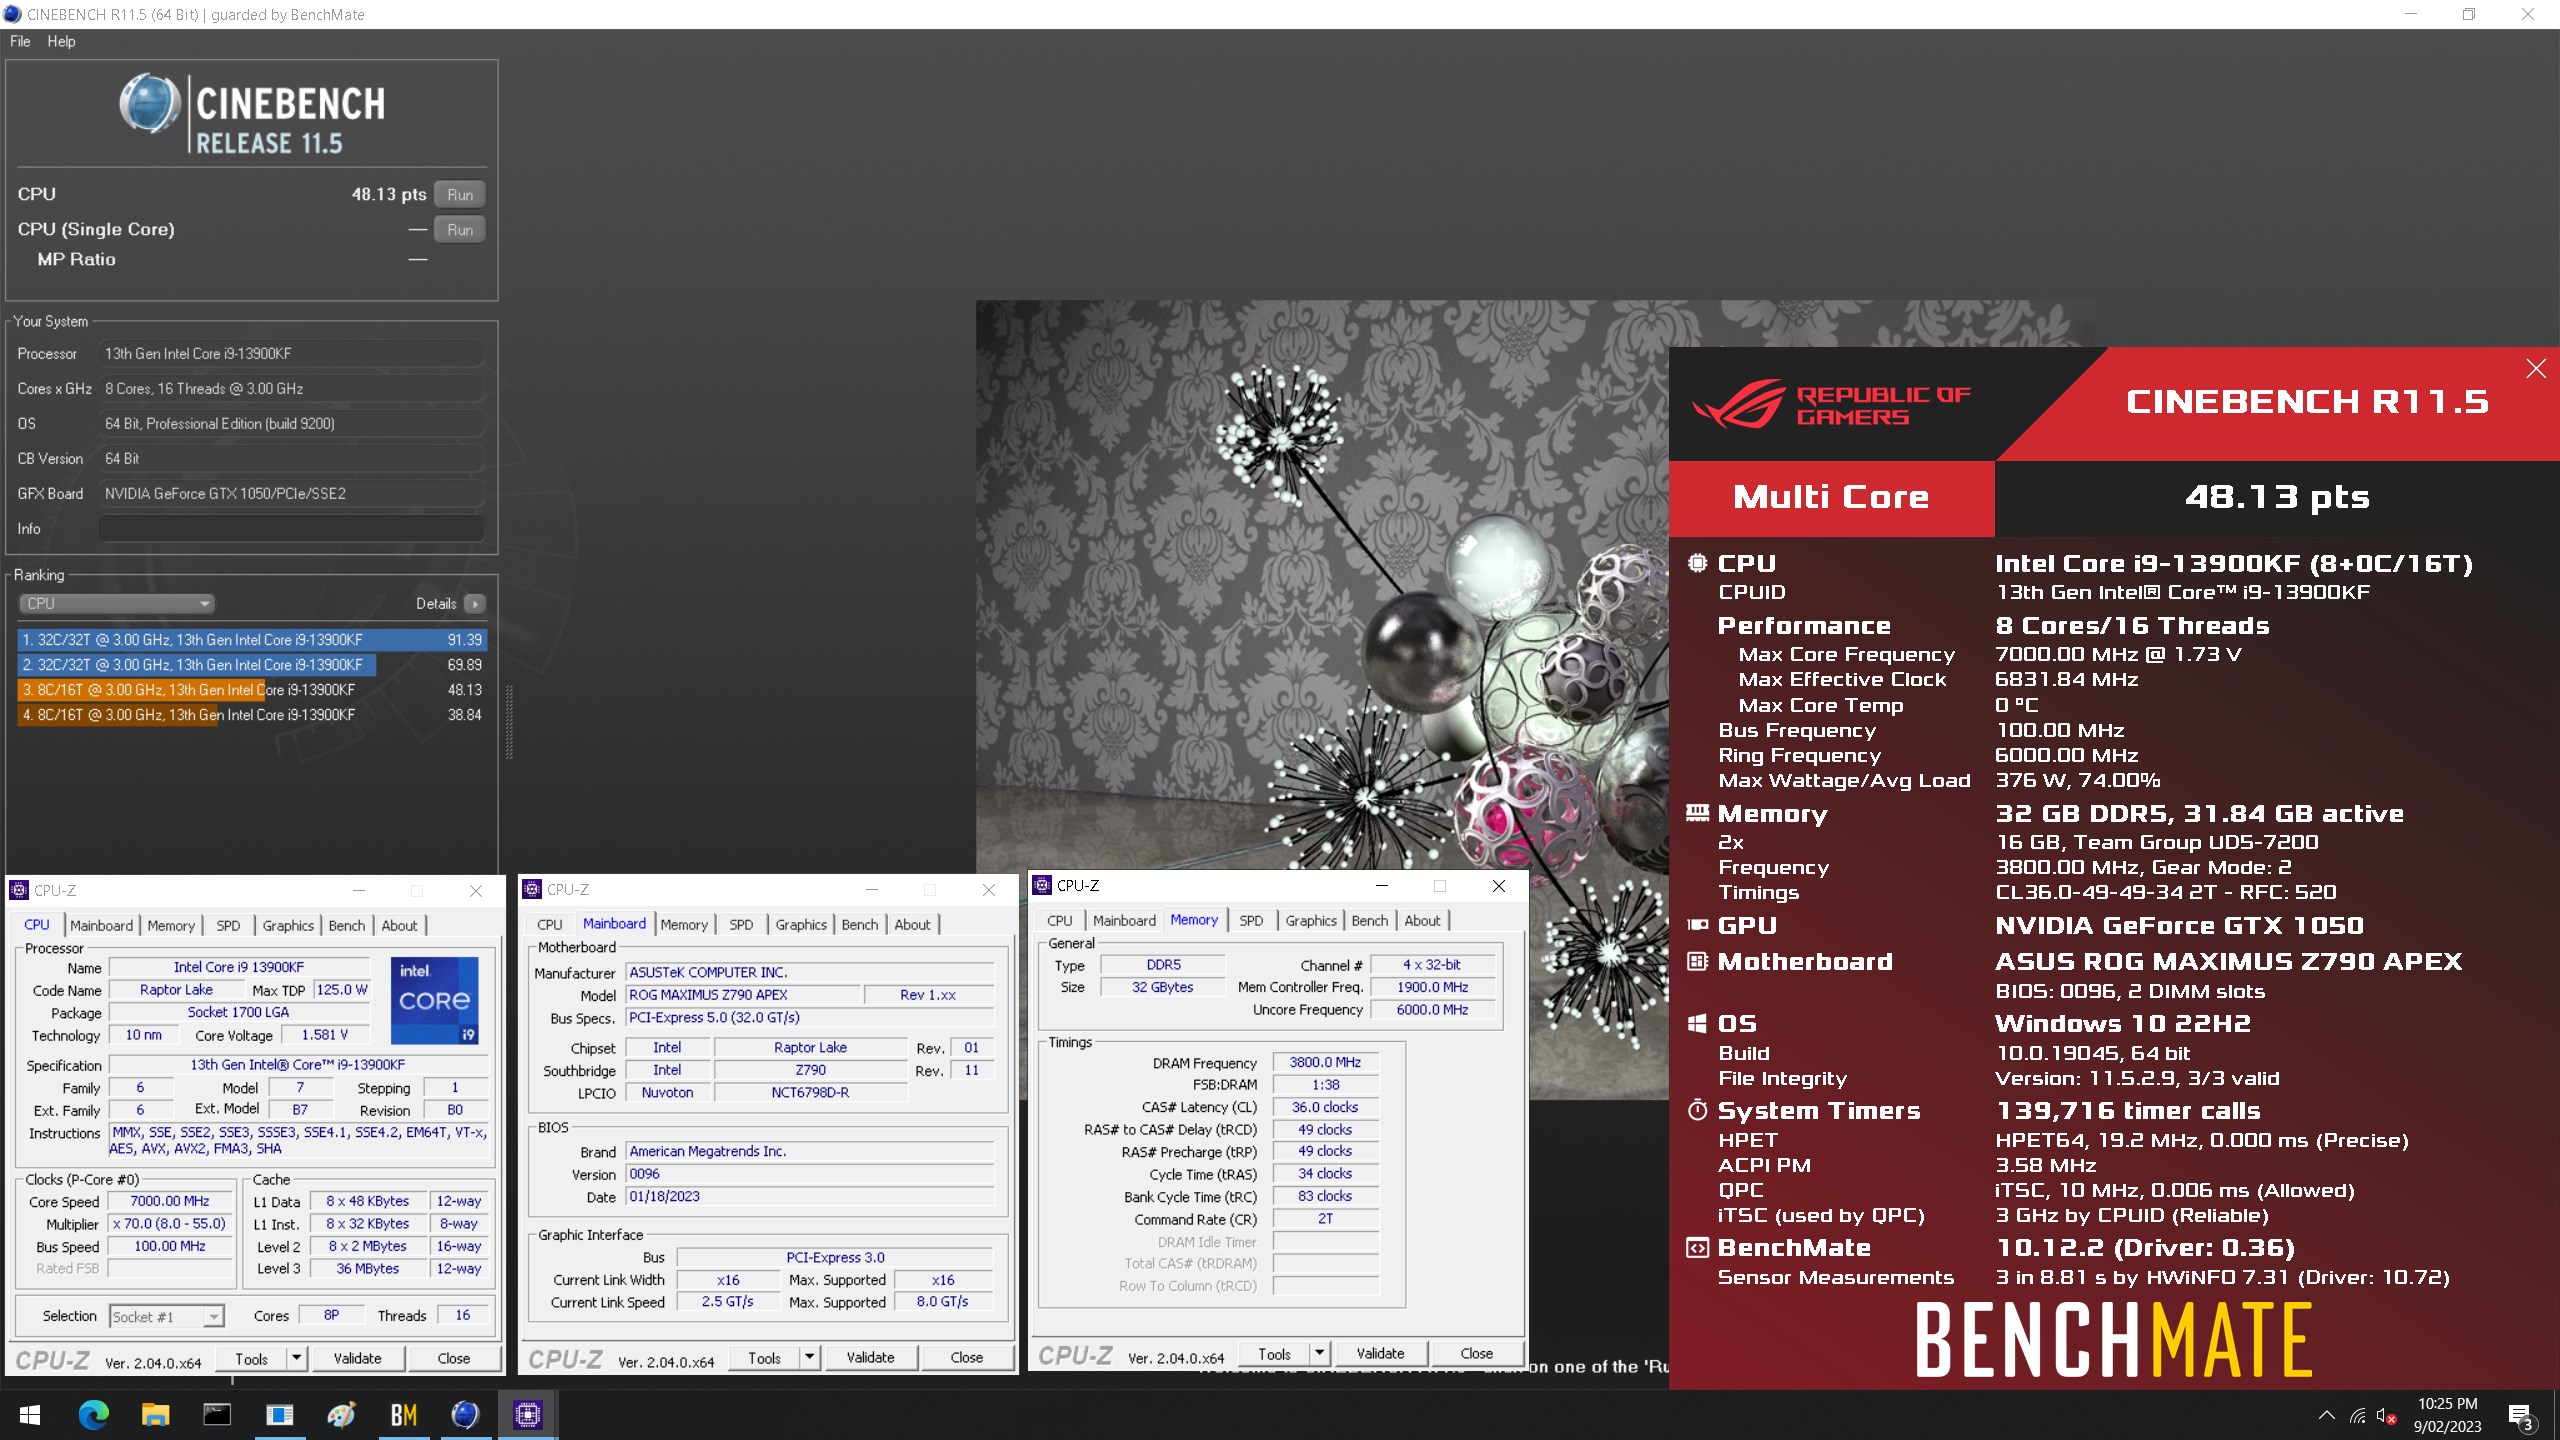Show hidden system tray icons

pos(2327,1415)
